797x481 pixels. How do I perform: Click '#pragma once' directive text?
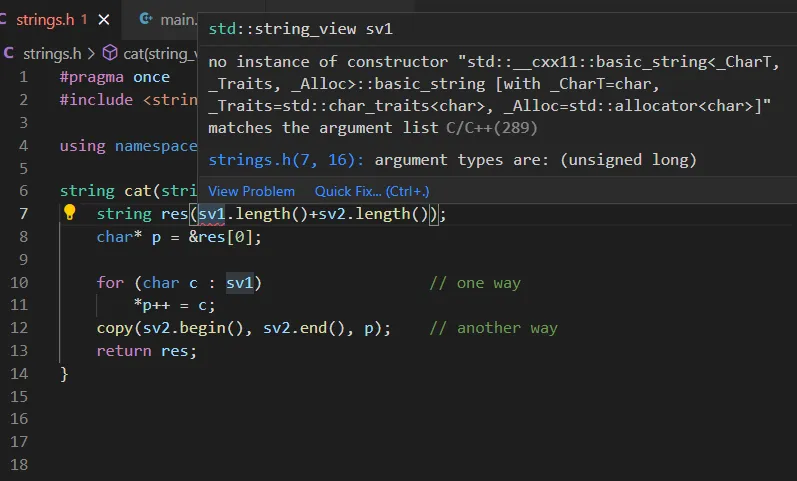pyautogui.click(x=114, y=77)
